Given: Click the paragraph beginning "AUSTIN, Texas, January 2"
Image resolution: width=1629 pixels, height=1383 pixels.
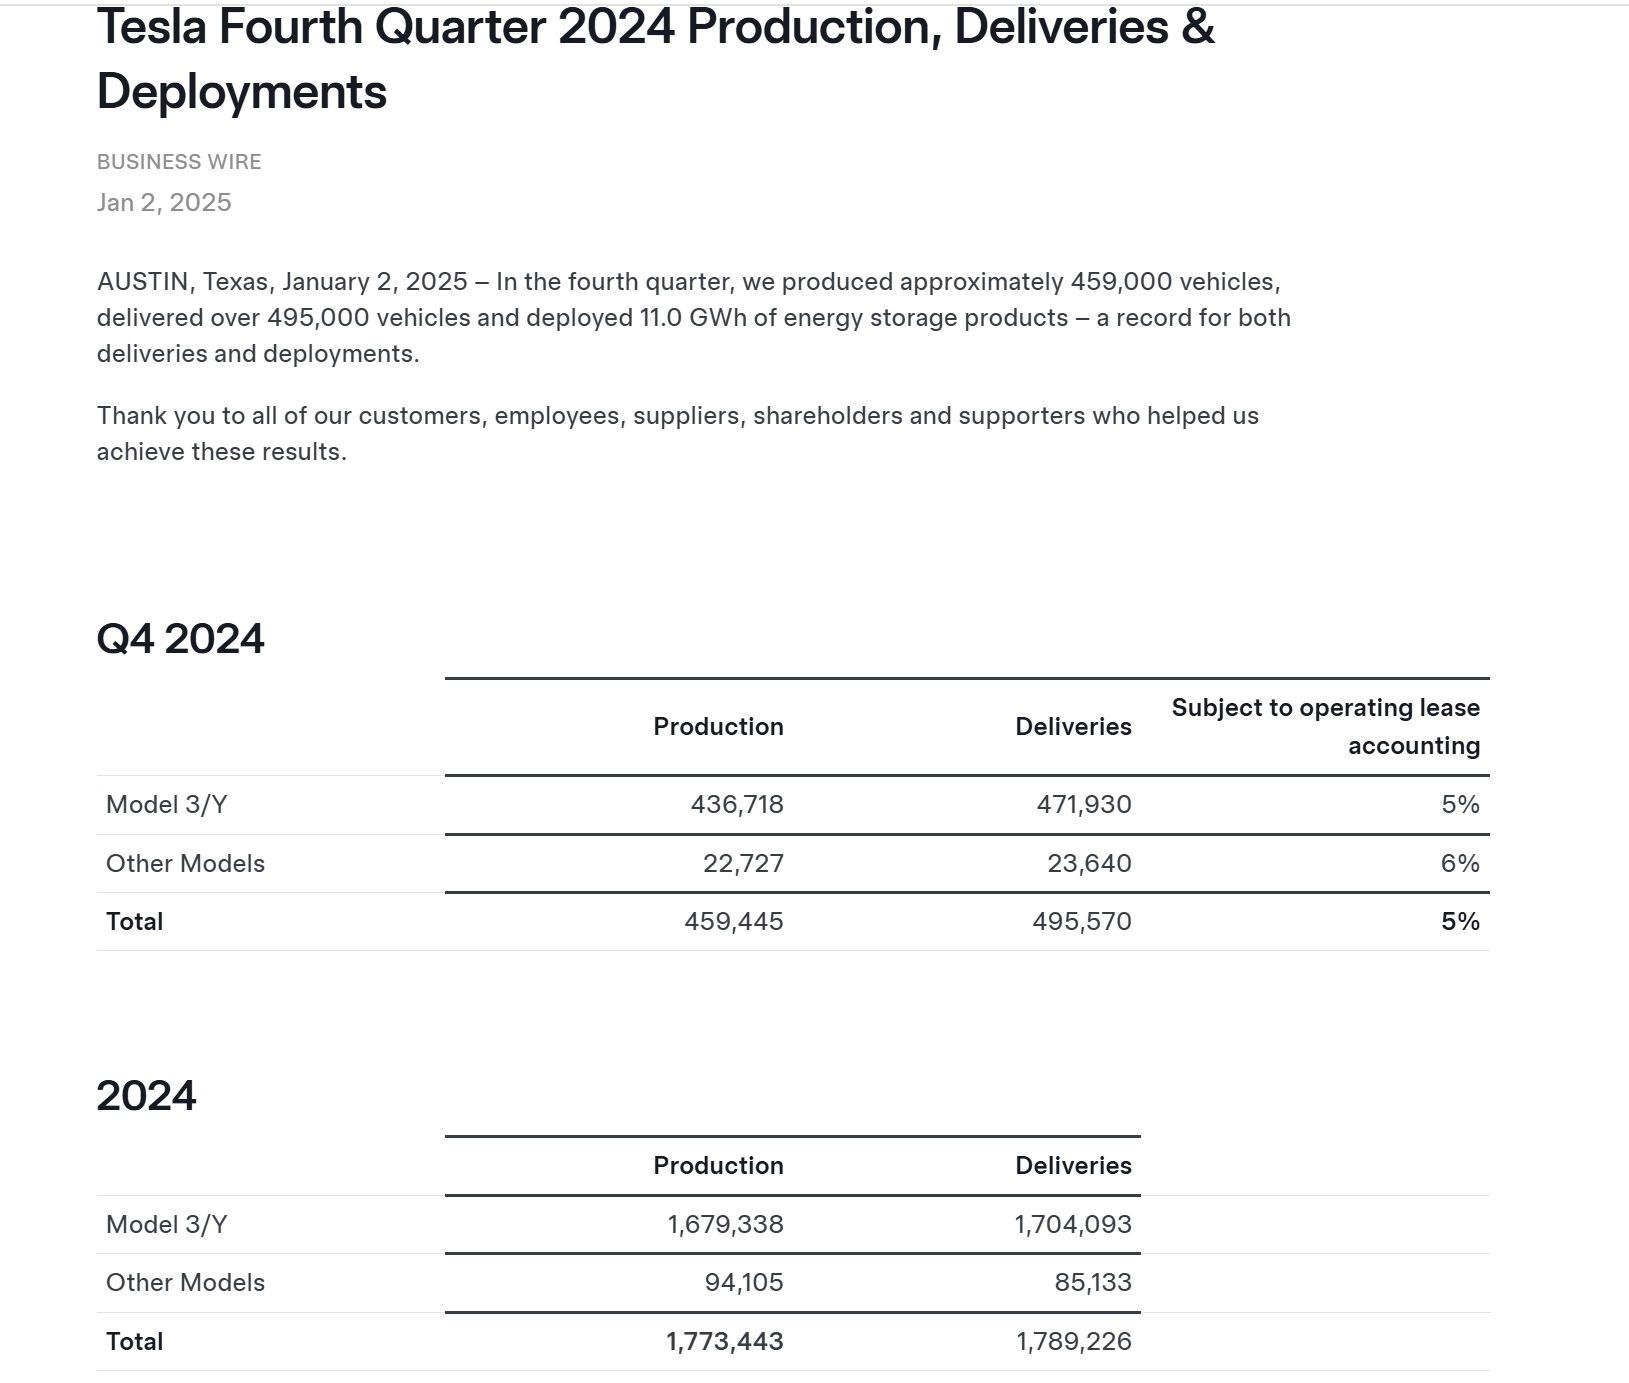Looking at the screenshot, I should pyautogui.click(x=694, y=318).
